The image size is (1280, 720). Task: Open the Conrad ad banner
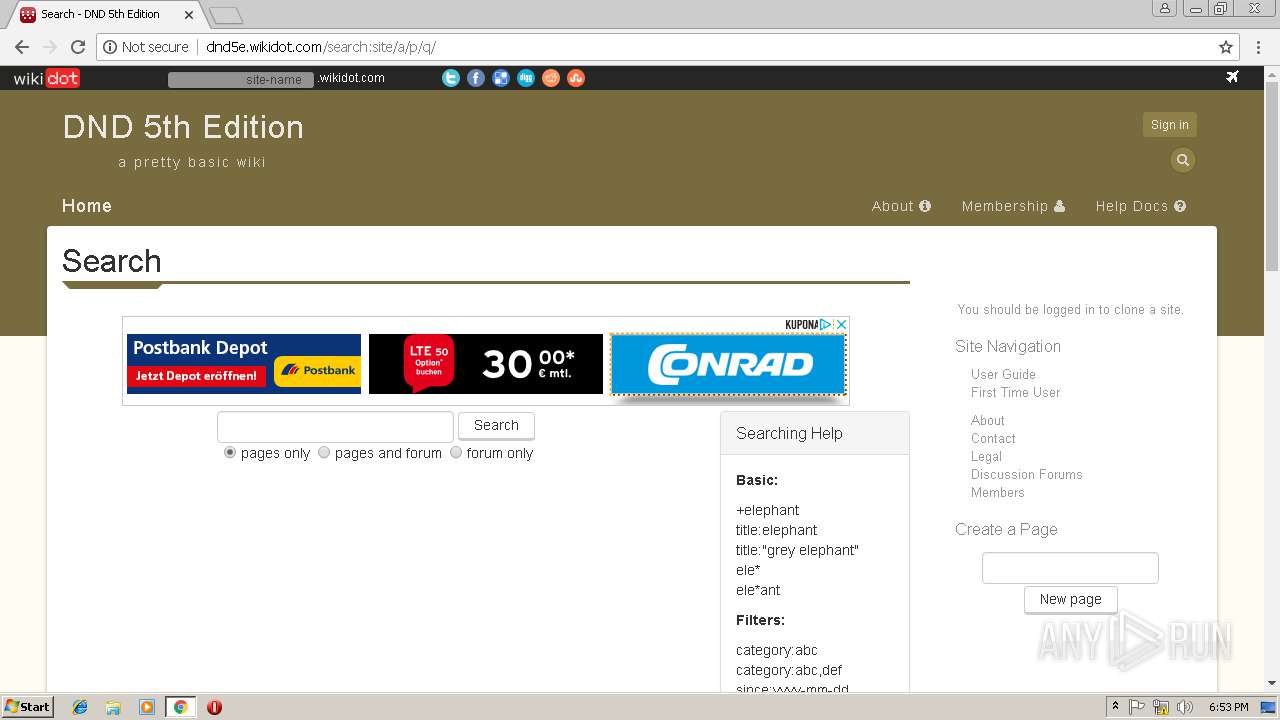click(x=729, y=364)
